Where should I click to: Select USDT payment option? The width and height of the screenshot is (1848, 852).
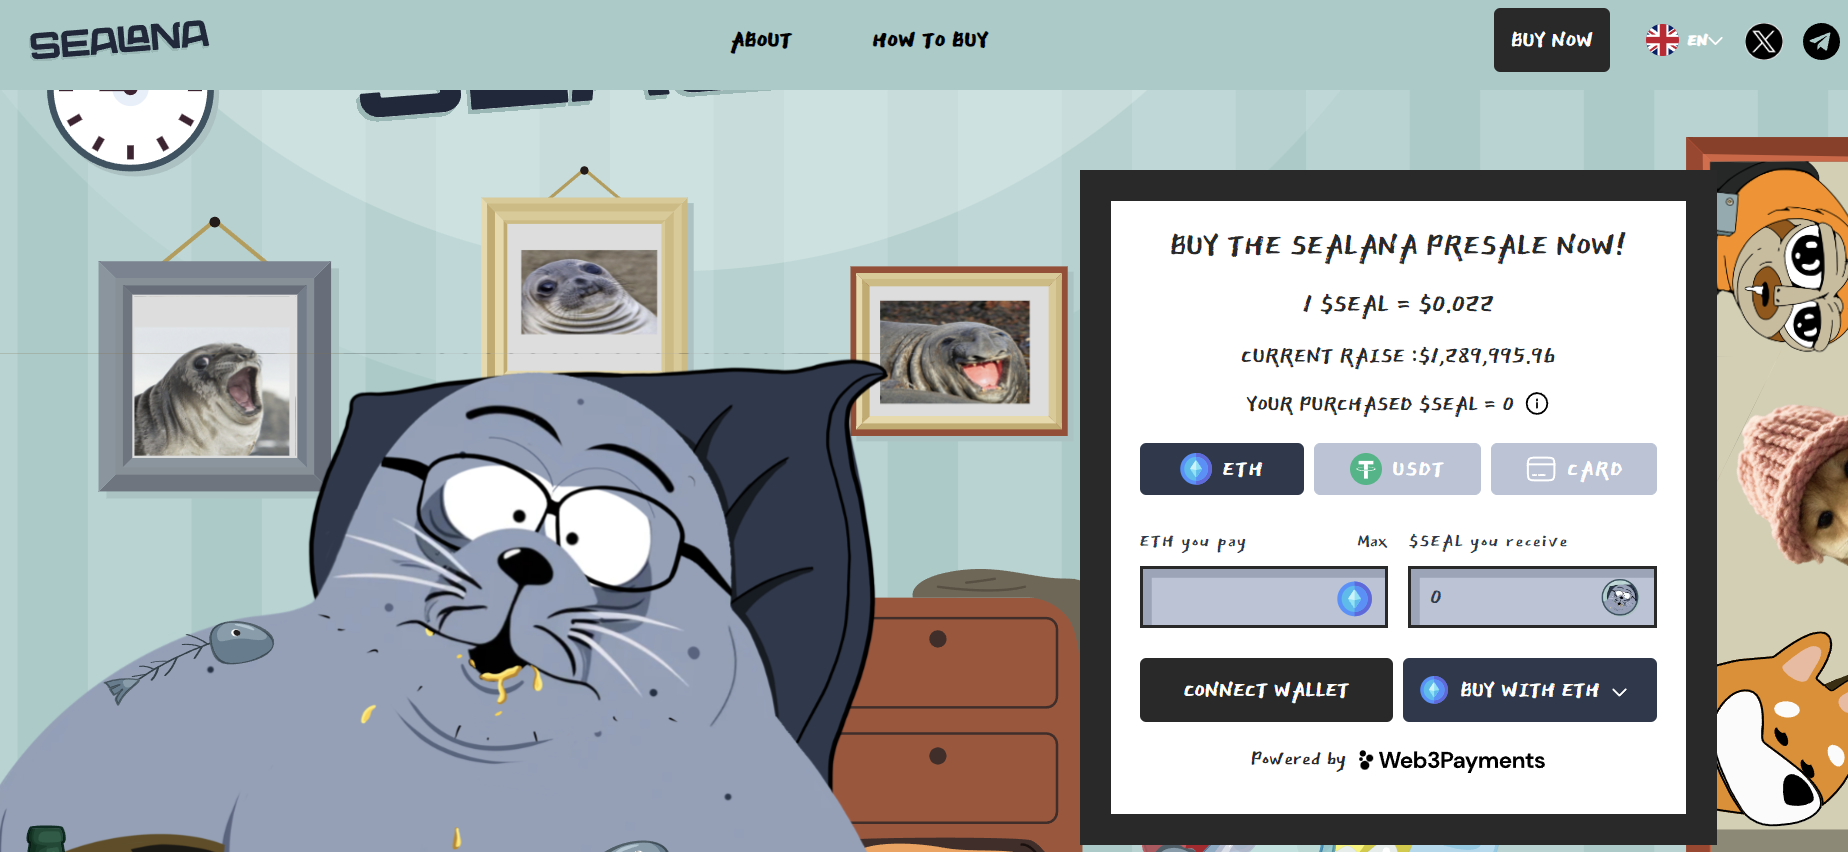point(1397,469)
